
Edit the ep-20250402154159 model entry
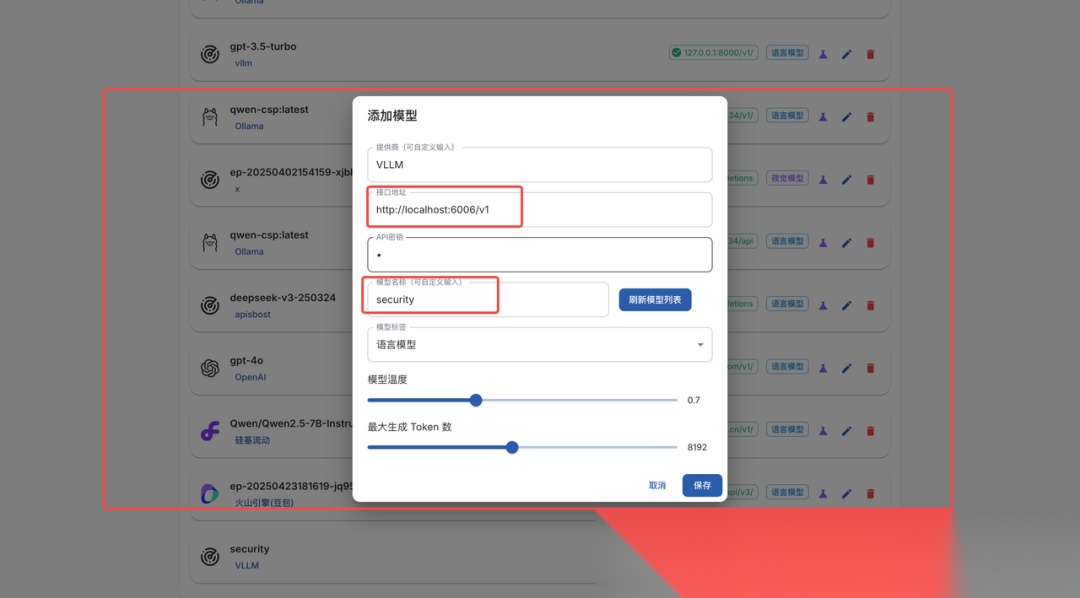(847, 179)
